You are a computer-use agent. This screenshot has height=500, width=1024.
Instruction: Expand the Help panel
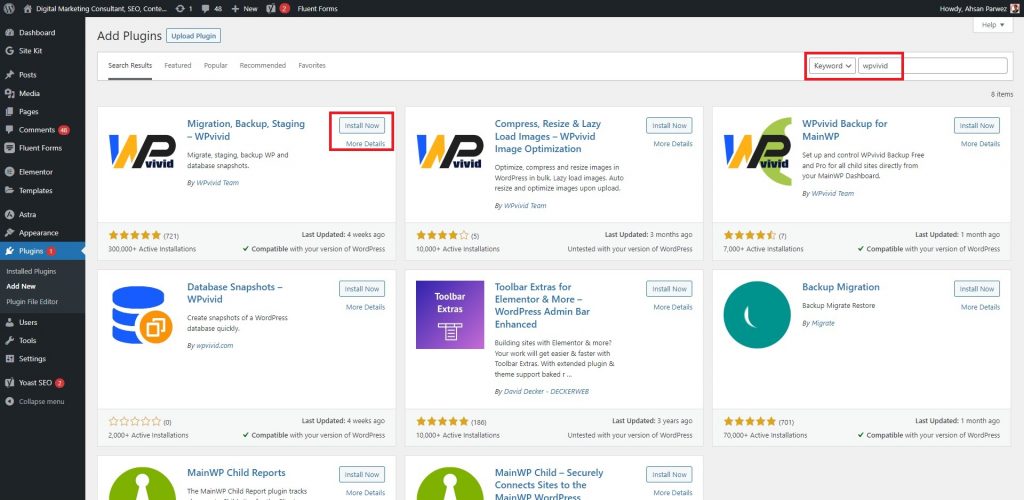pyautogui.click(x=993, y=25)
